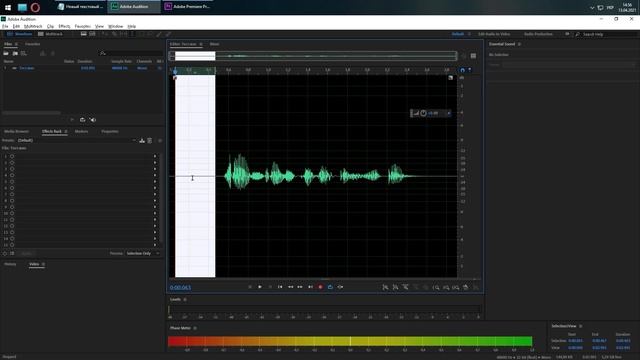The width and height of the screenshot is (640, 360).
Task: Click the playhead marker on timeline ruler
Action: click(x=176, y=71)
